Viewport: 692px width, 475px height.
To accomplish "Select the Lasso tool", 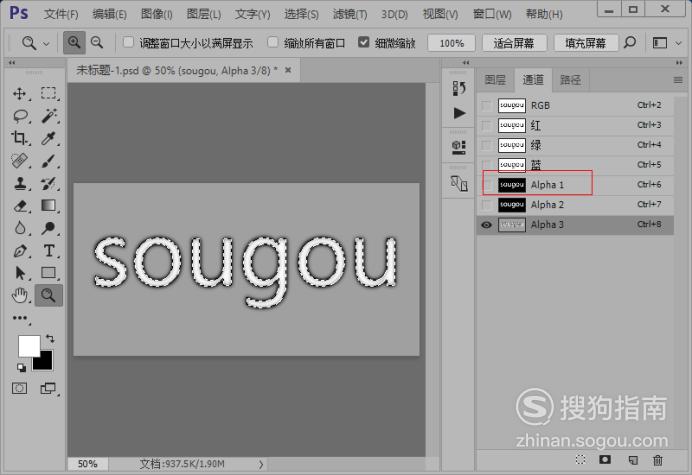I will pyautogui.click(x=19, y=116).
